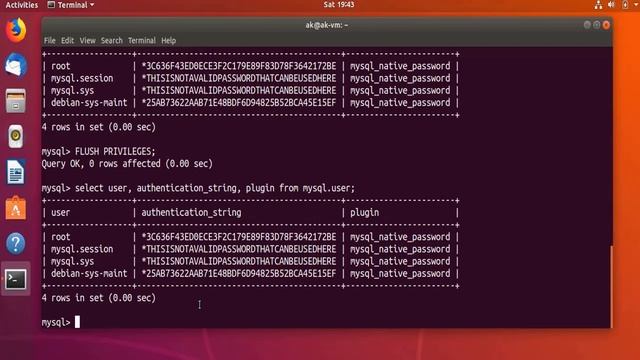
Task: Open Rhythmbox music player in dock
Action: coord(16,136)
